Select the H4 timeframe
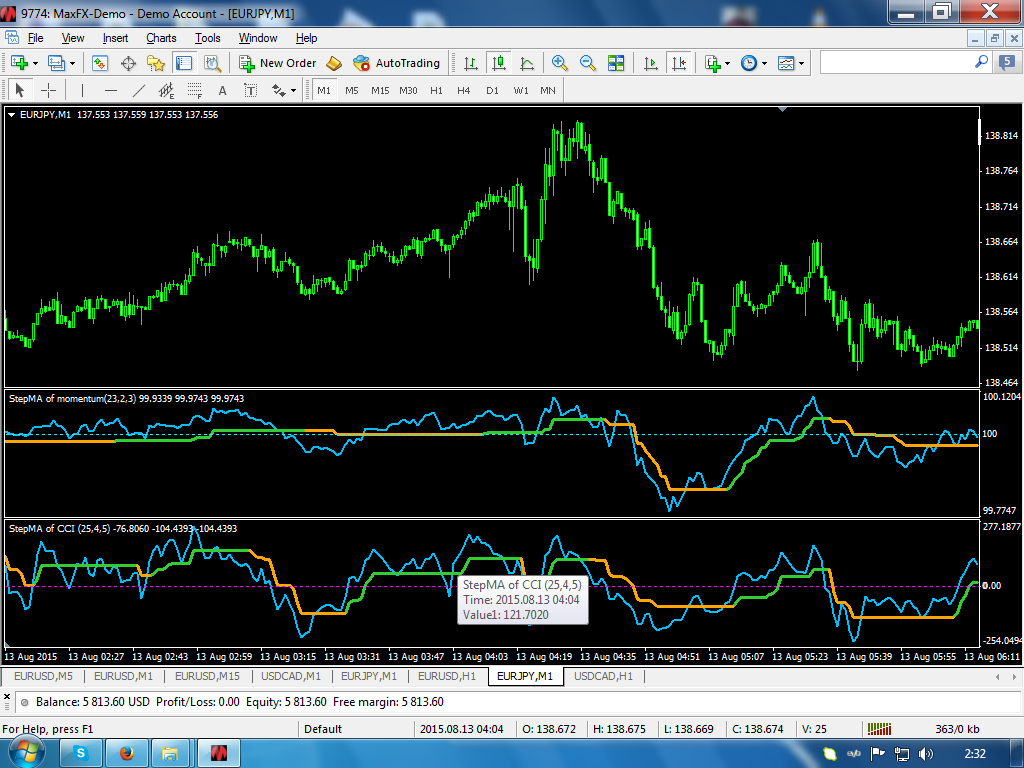 [x=464, y=90]
